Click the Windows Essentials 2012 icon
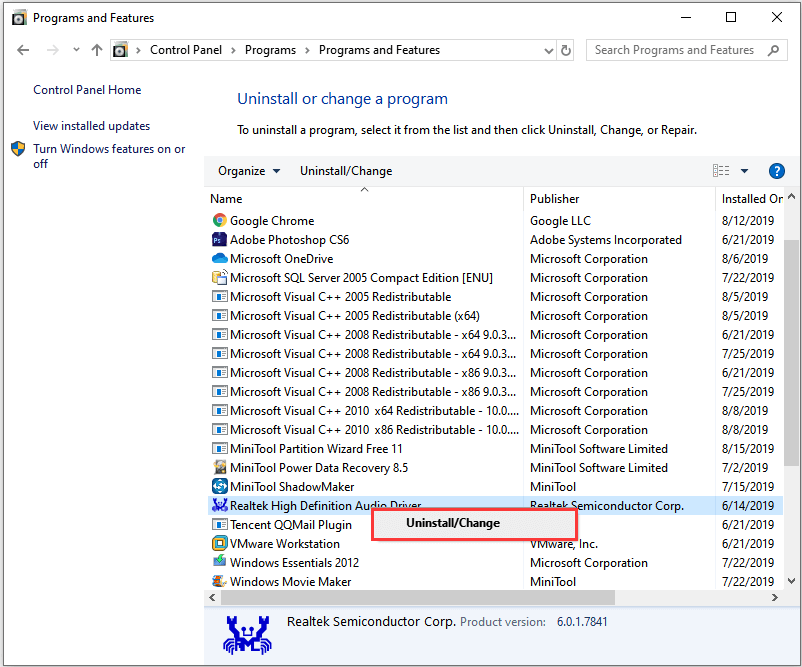This screenshot has width=802, height=667. pyautogui.click(x=219, y=562)
